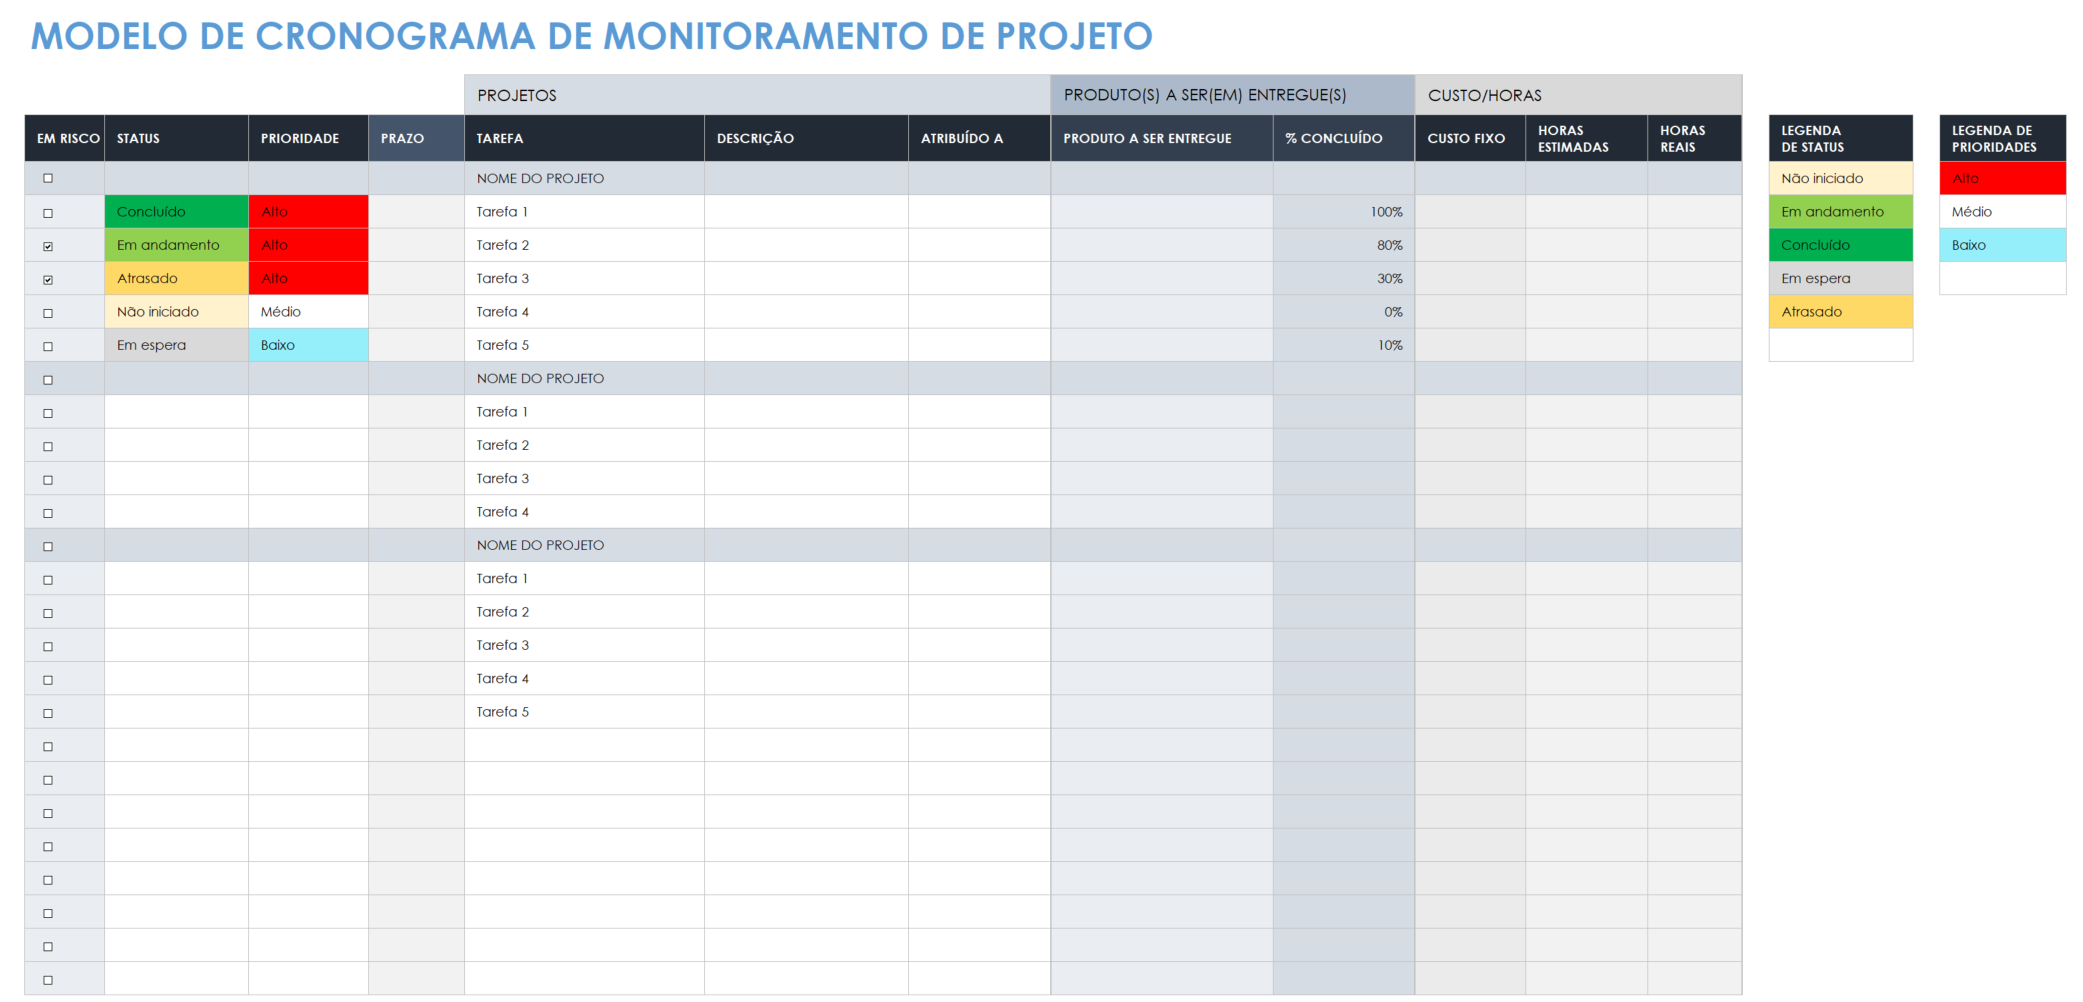Click the PRODUTO(S) A SER(EM) ENTREGUE(S) section header
This screenshot has width=2083, height=1002.
tap(1232, 95)
